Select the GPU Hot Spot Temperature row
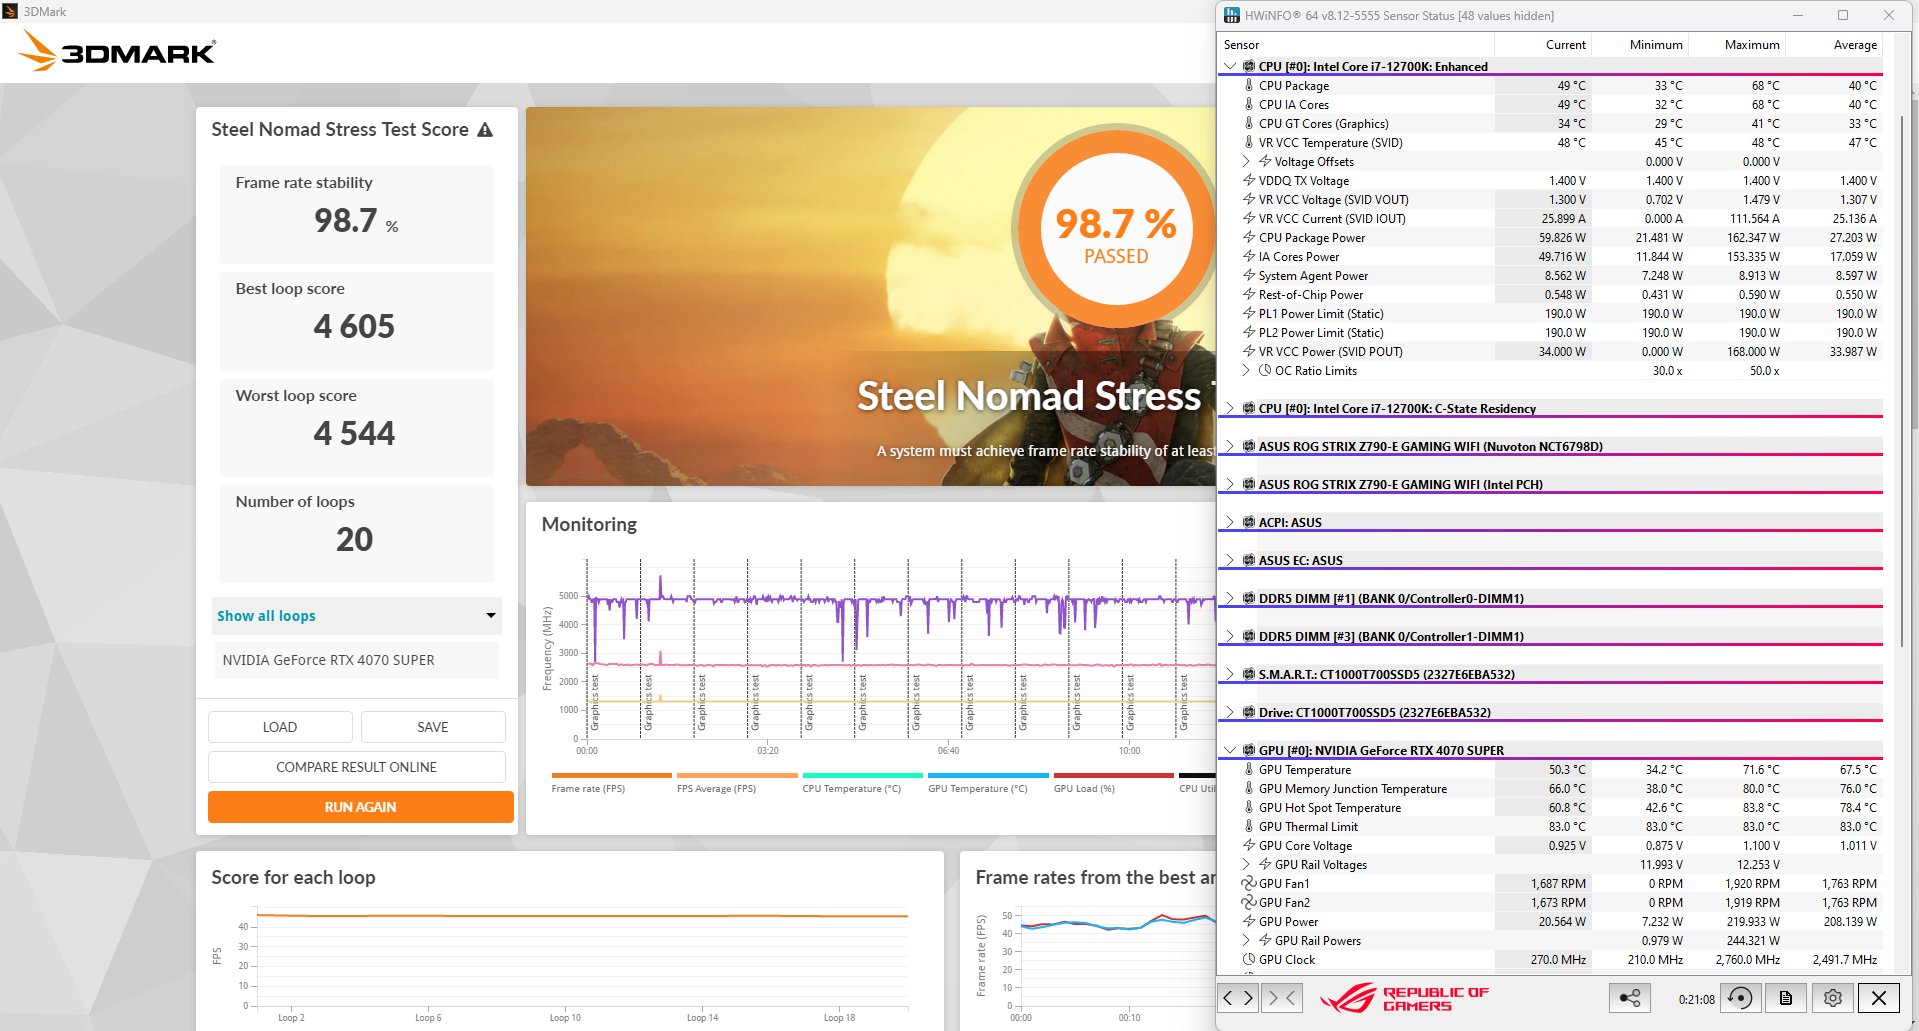Image resolution: width=1919 pixels, height=1031 pixels. click(1550, 807)
